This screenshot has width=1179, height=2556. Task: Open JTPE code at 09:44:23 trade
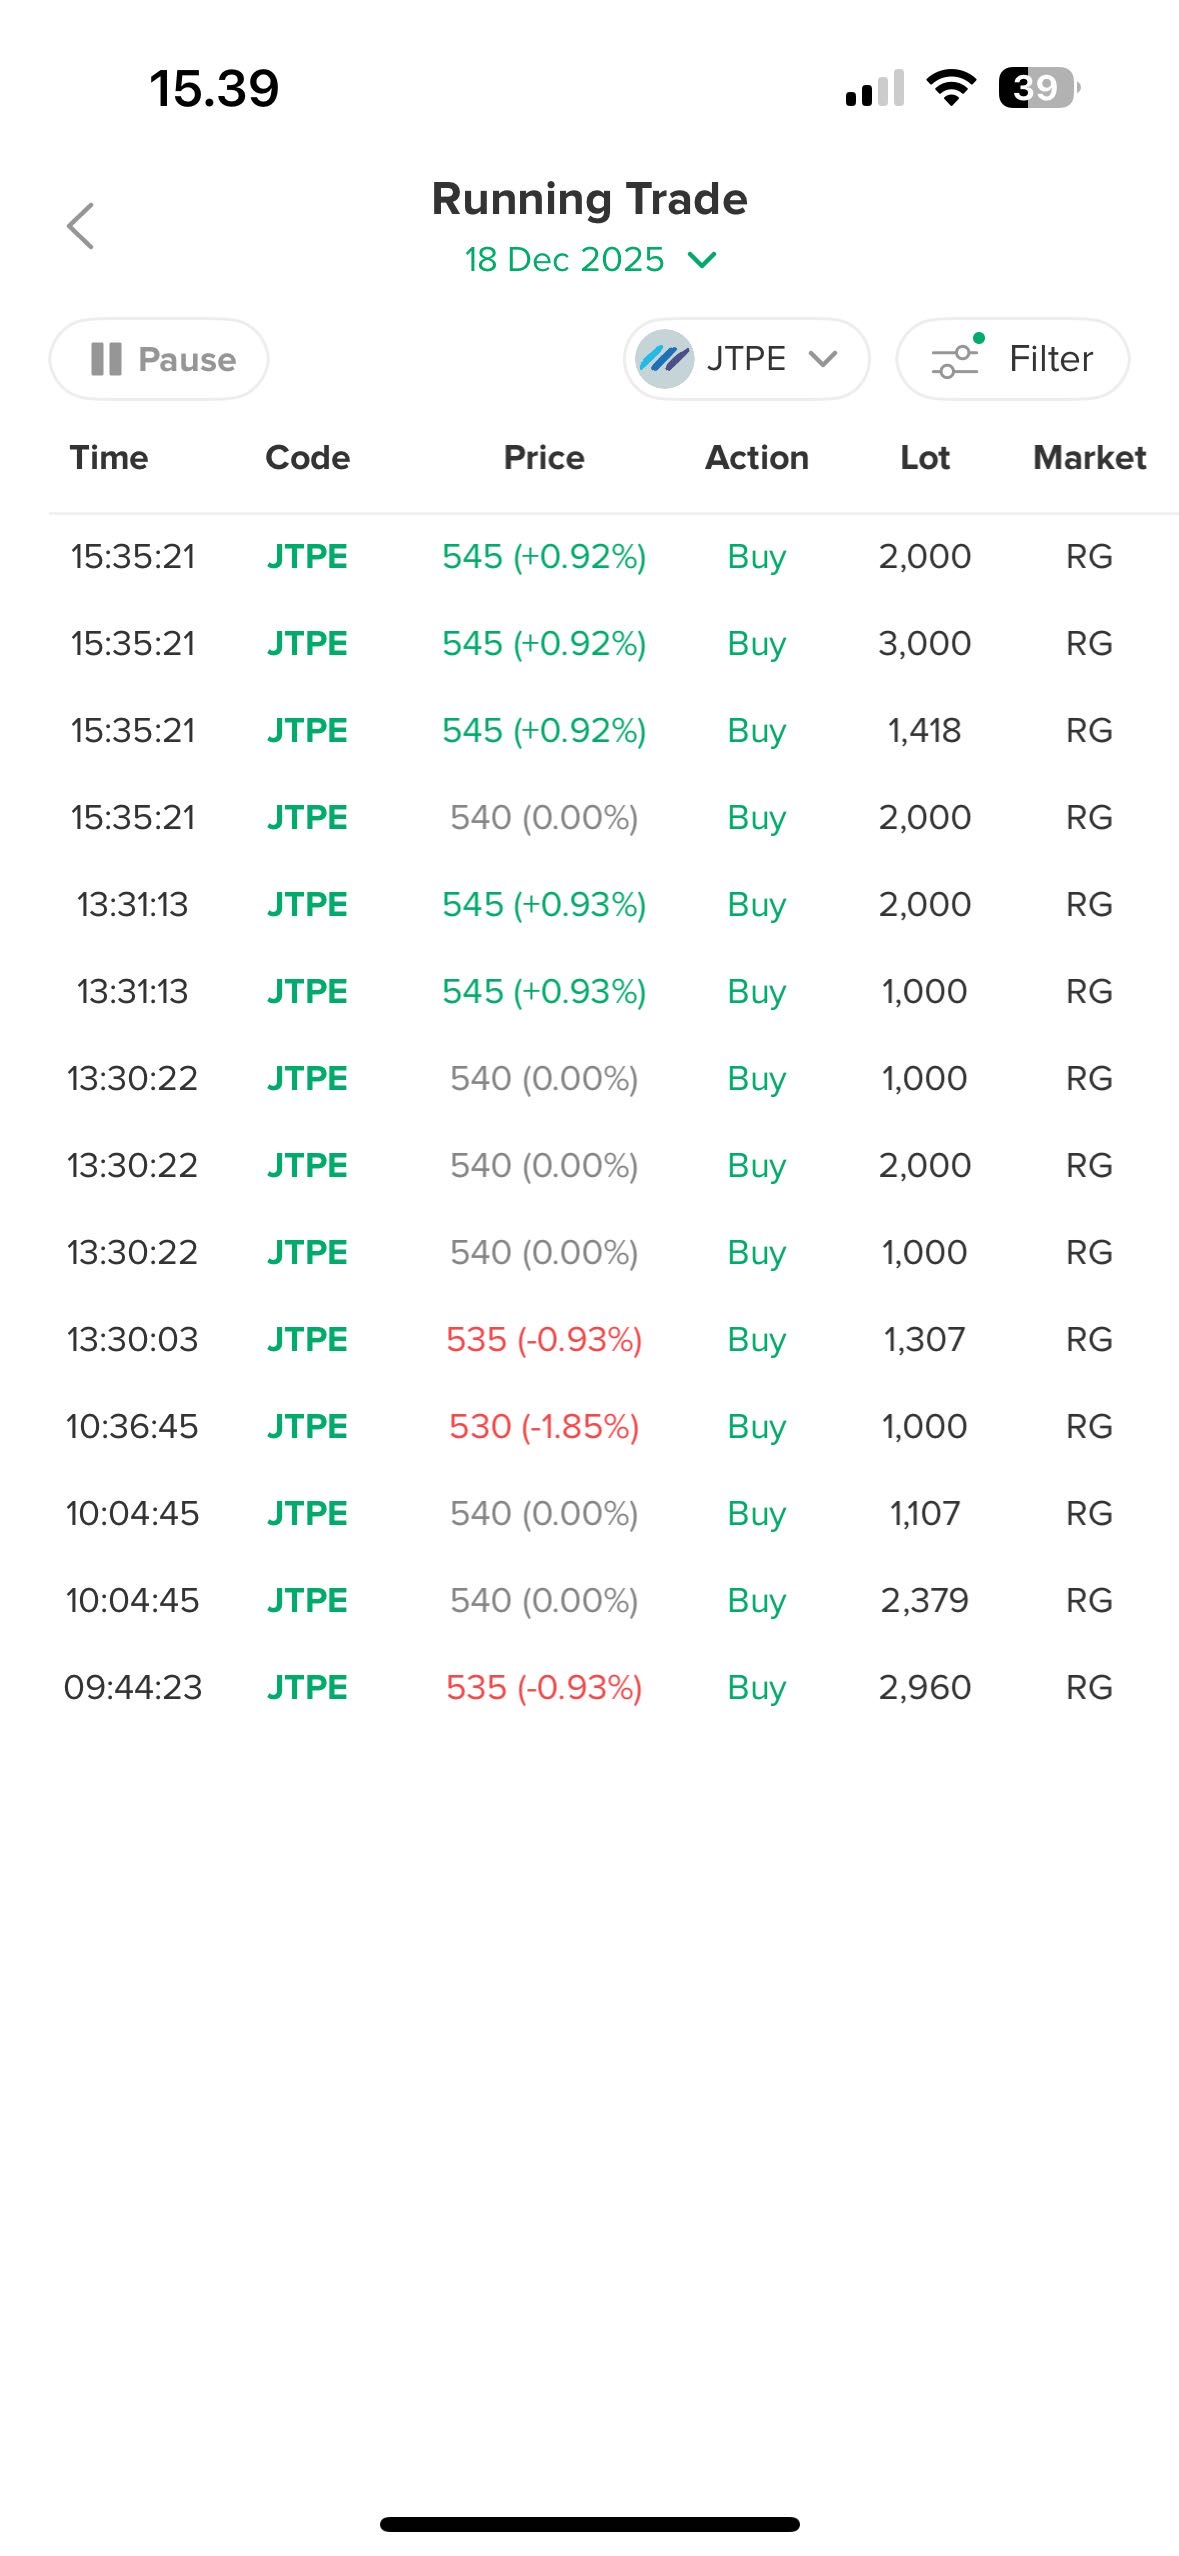(x=307, y=1688)
